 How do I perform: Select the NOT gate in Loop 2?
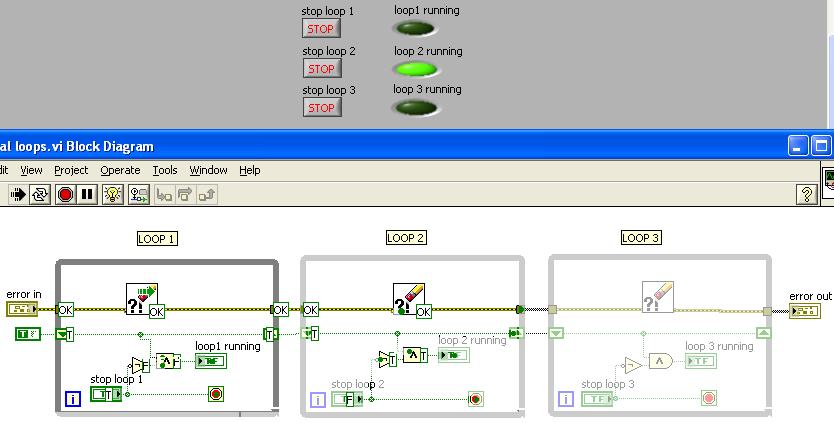(386, 360)
